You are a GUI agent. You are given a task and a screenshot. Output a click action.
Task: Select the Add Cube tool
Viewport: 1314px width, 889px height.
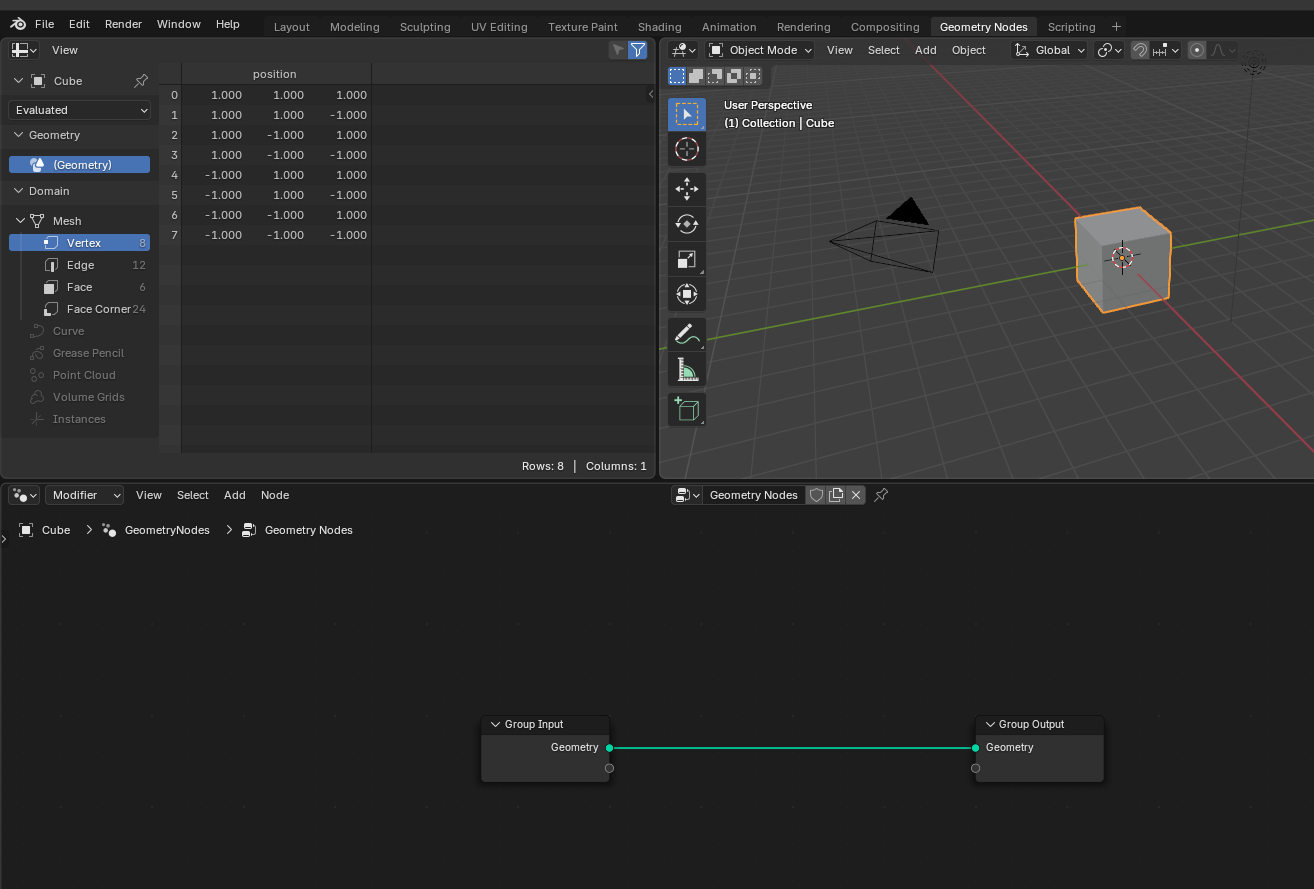[686, 409]
